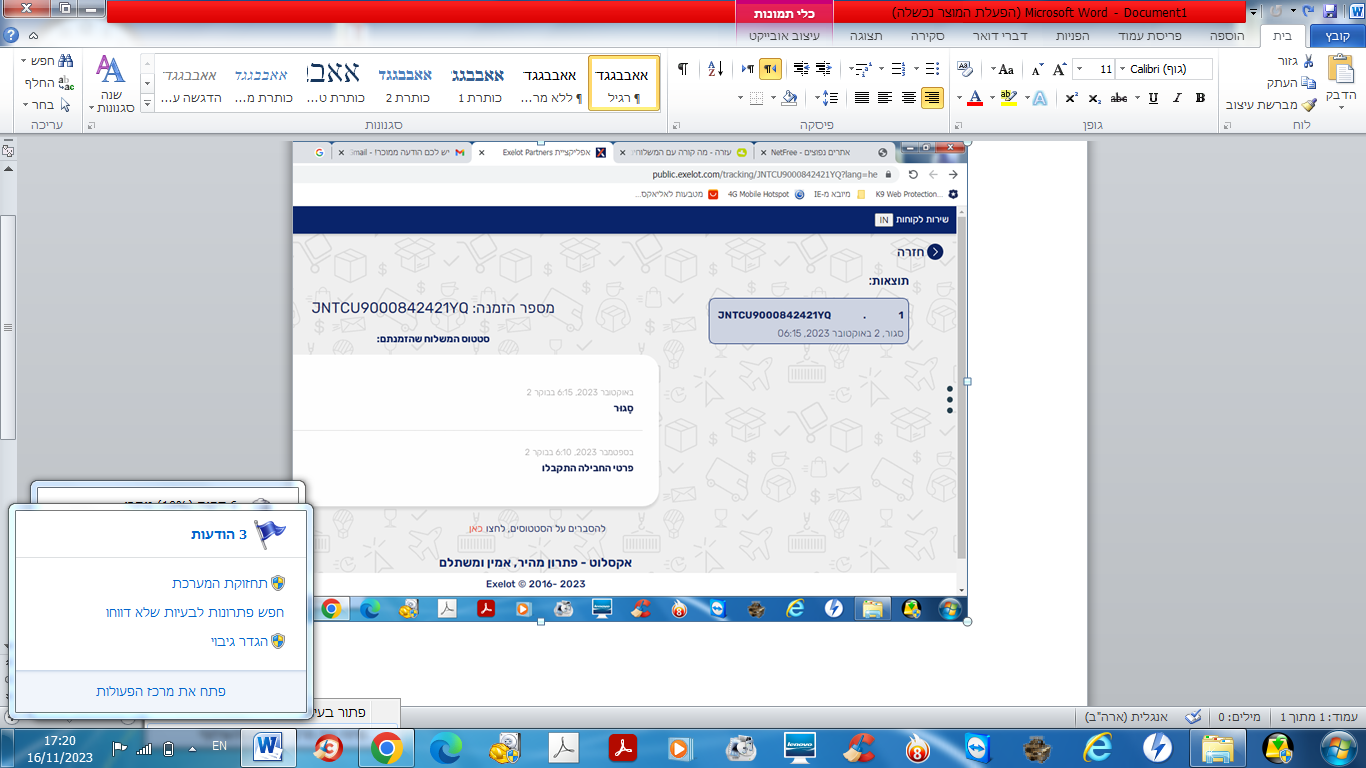Align text to the right
The image size is (1366, 768).
click(932, 98)
